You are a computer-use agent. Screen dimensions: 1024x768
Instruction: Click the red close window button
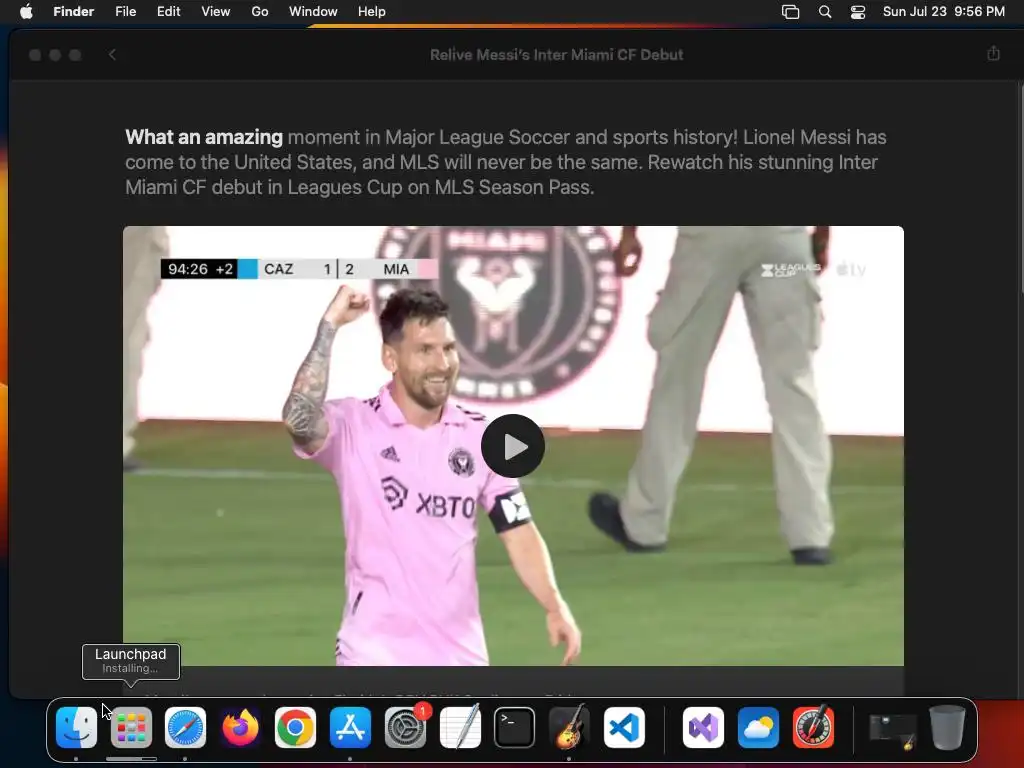pyautogui.click(x=35, y=55)
